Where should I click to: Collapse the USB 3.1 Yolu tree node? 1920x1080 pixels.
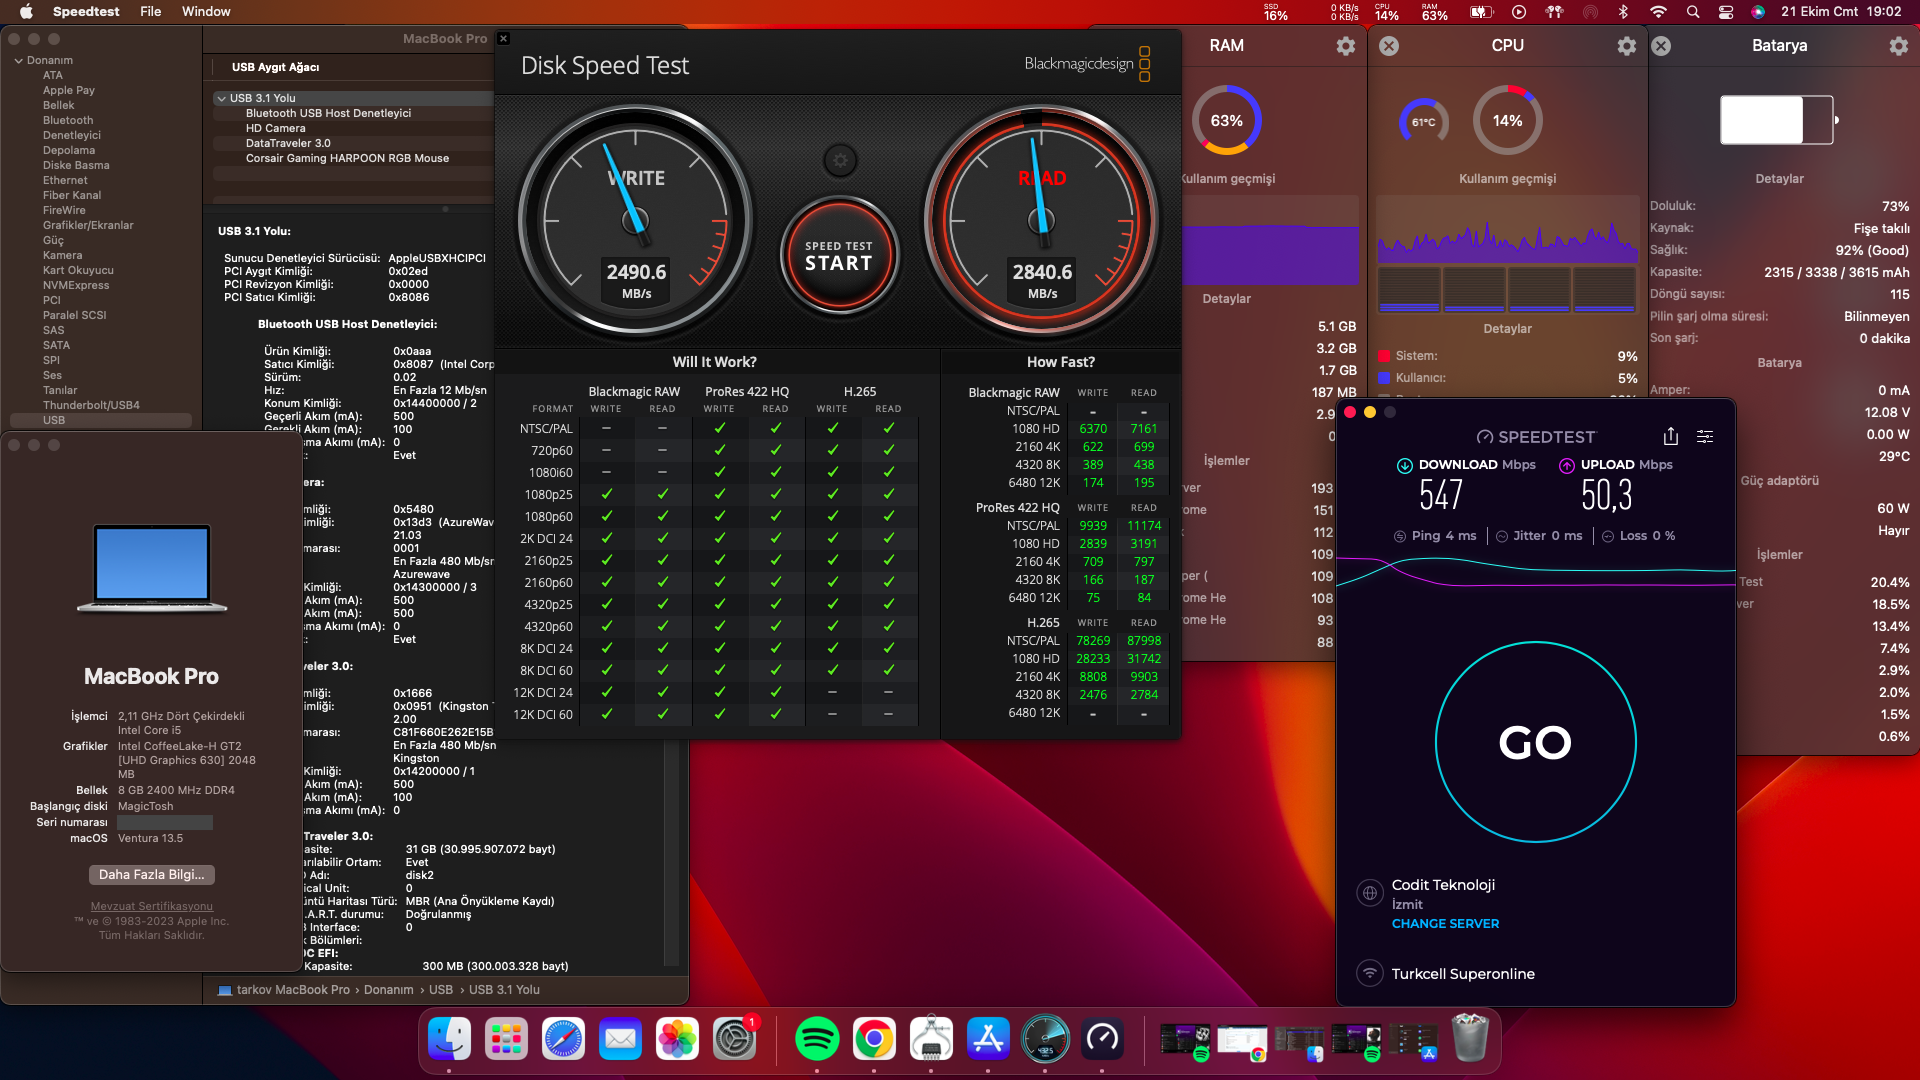click(221, 98)
